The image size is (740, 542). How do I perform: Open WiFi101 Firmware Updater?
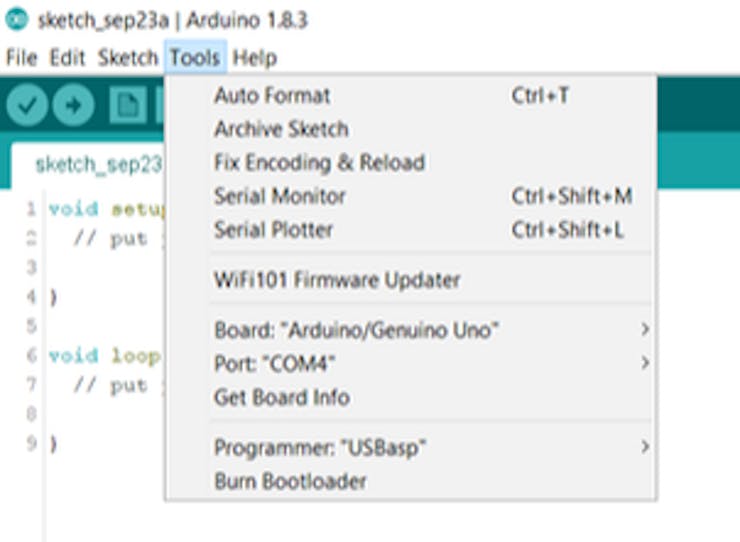click(411, 280)
